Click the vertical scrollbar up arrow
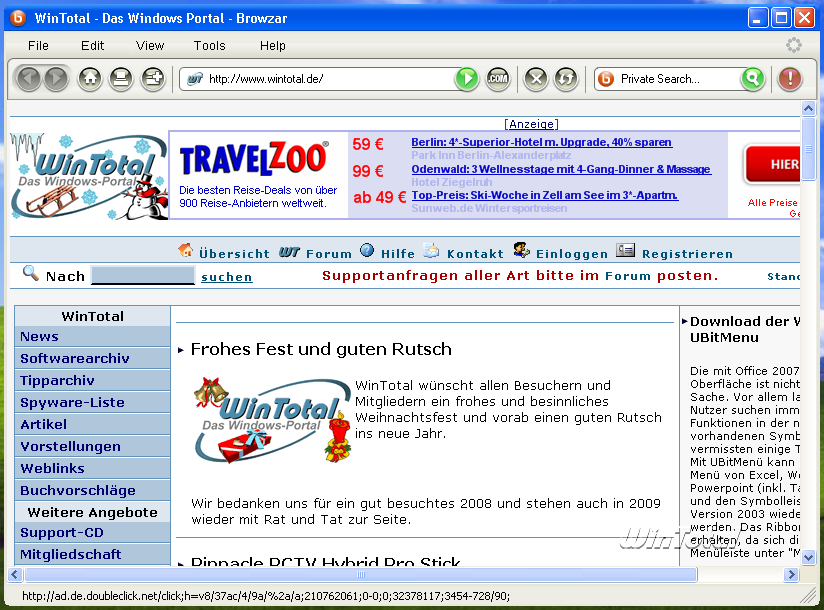This screenshot has width=824, height=610. point(808,108)
